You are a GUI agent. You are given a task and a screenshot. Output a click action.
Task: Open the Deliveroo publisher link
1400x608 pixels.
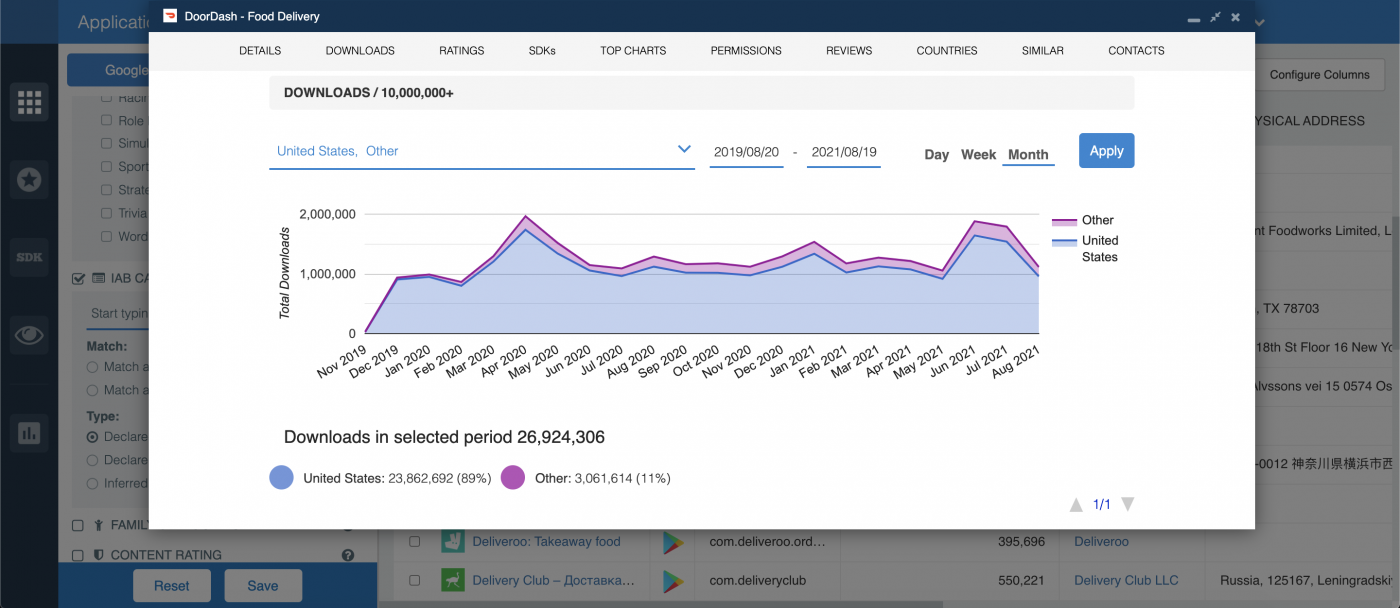coord(1101,542)
